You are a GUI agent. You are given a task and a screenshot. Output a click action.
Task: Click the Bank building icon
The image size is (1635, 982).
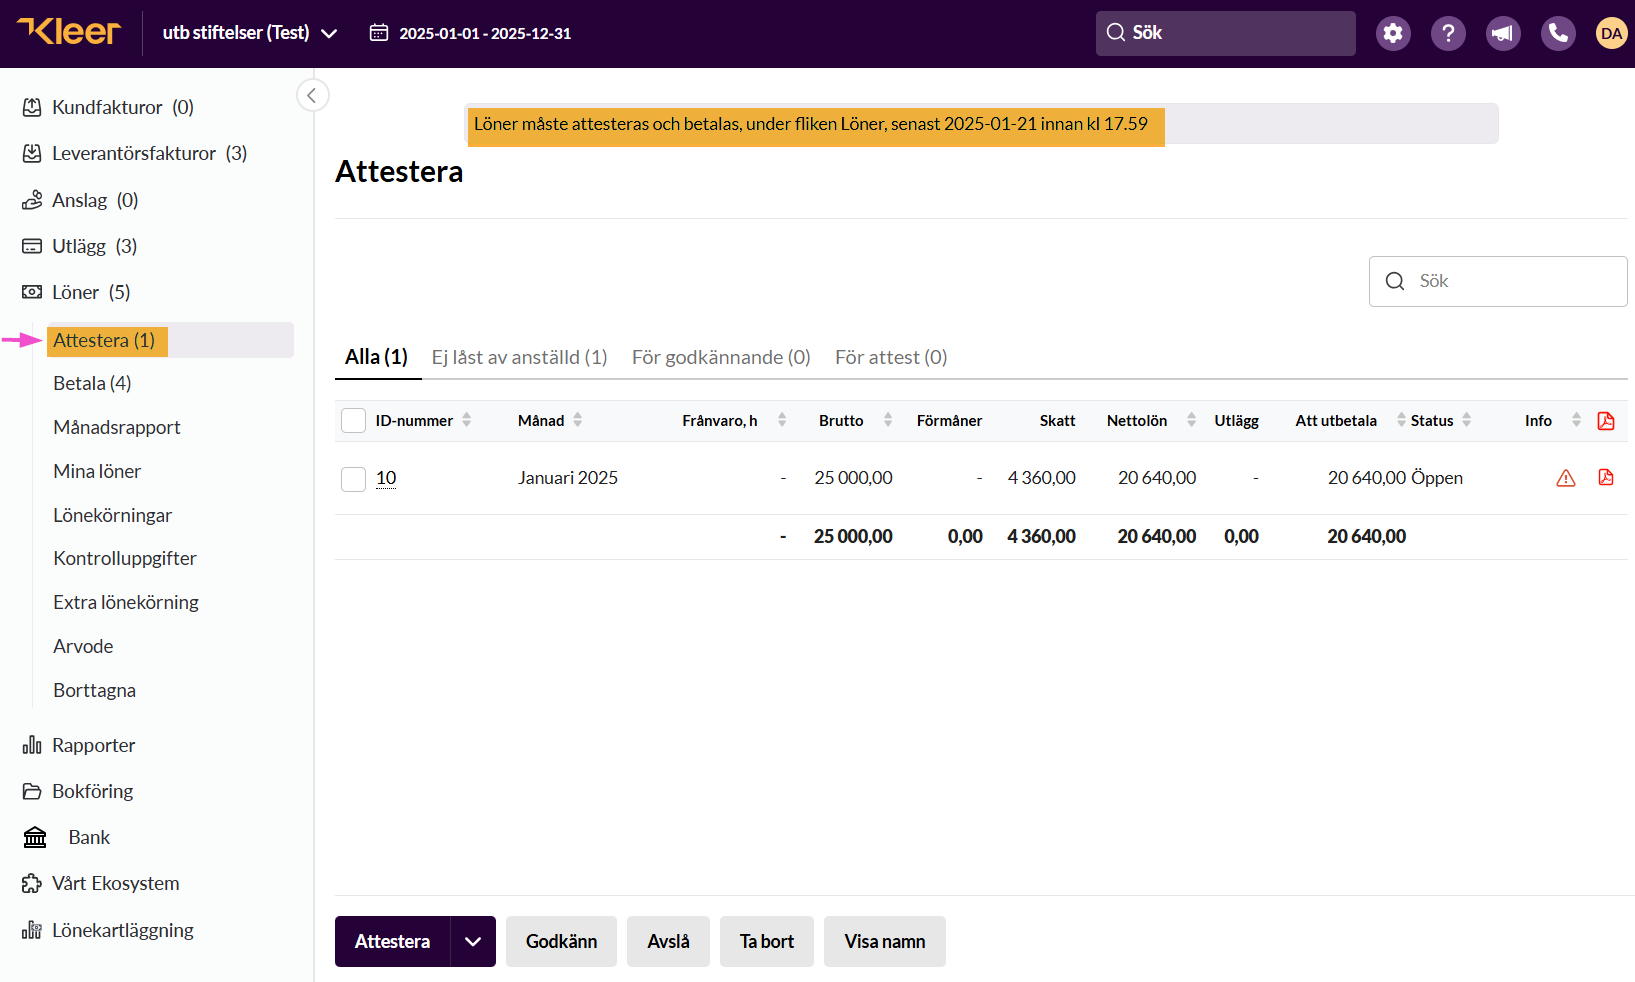click(35, 837)
